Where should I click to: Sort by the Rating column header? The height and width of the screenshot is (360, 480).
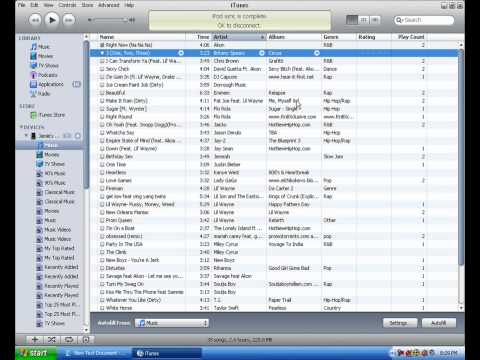[x=374, y=37]
